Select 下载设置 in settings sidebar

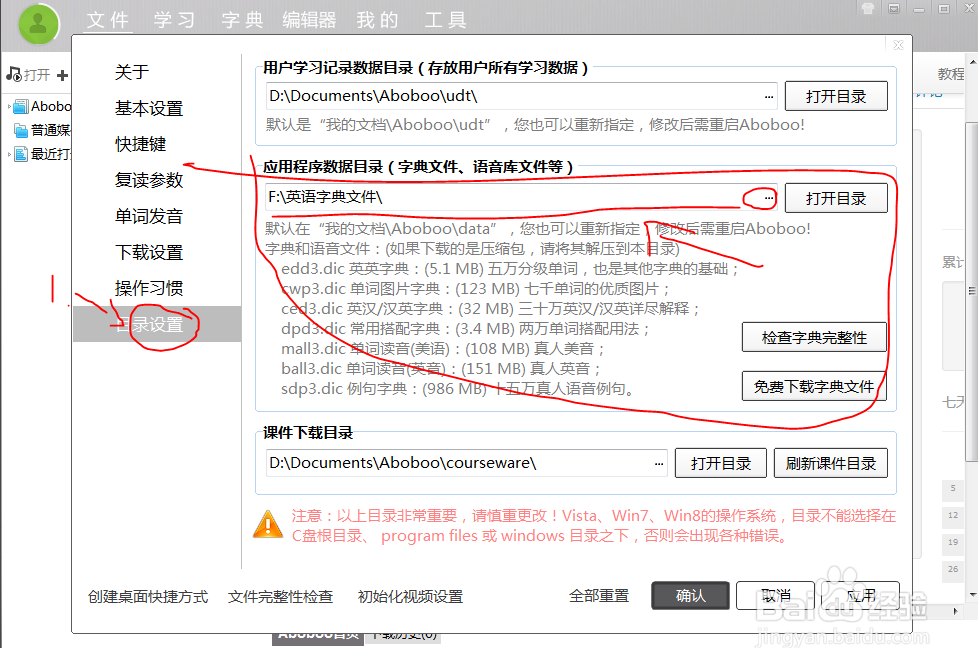pos(149,253)
